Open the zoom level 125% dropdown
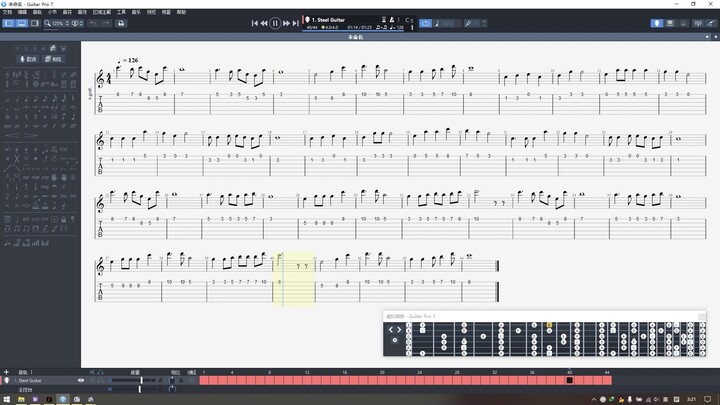The width and height of the screenshot is (720, 405). (56, 23)
